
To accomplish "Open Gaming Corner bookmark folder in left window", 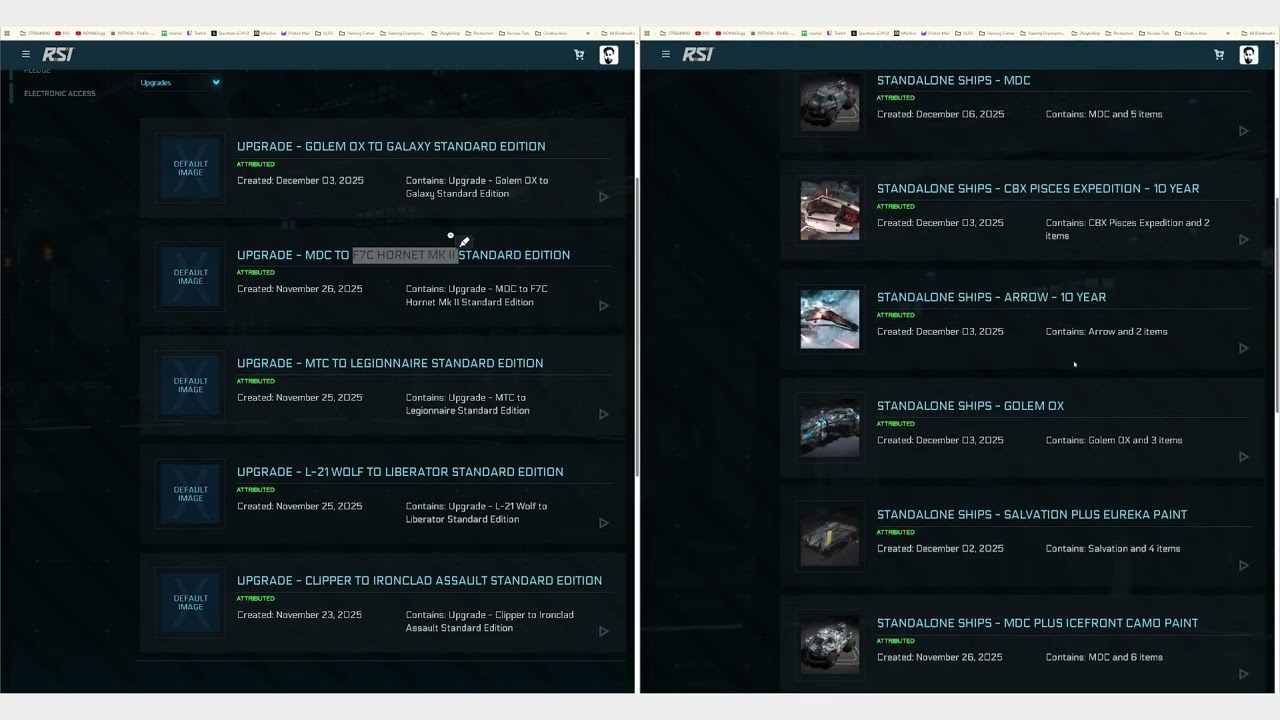I will point(357,33).
